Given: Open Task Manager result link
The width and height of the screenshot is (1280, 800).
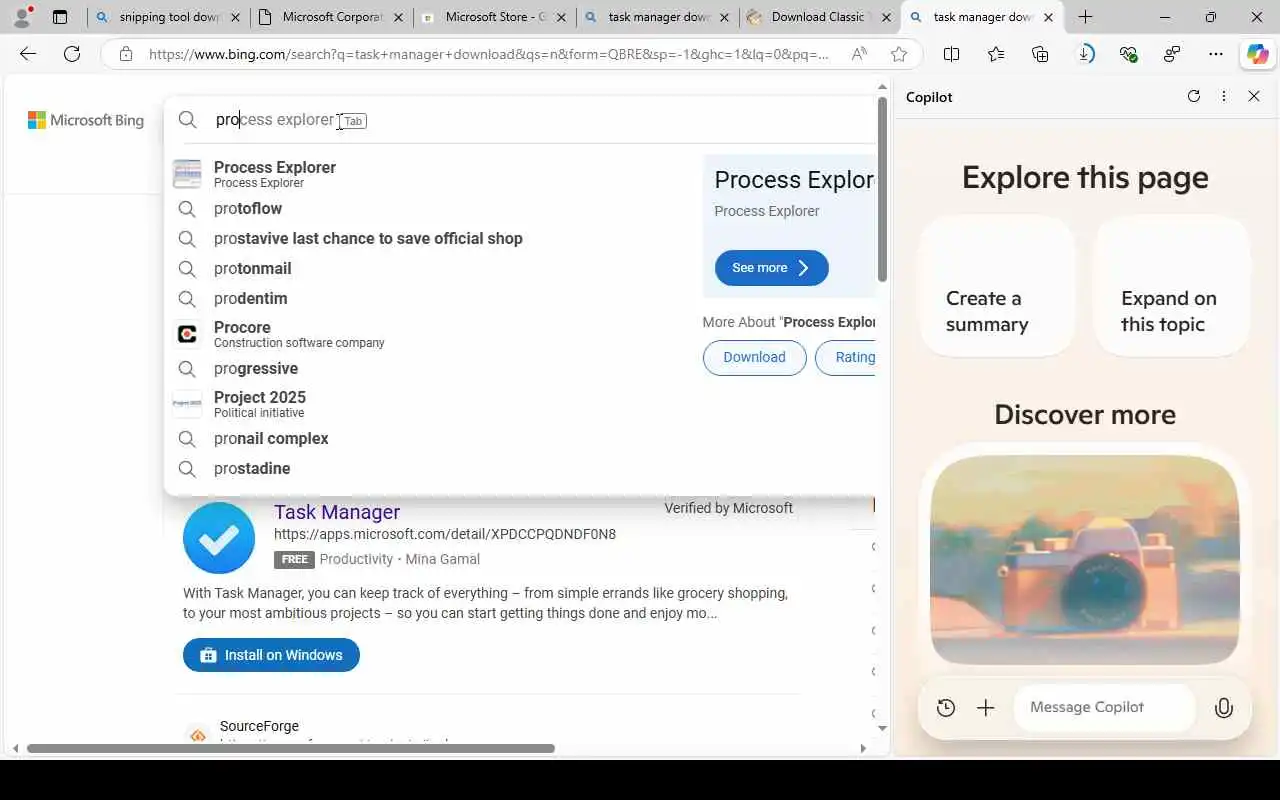Looking at the screenshot, I should point(337,512).
